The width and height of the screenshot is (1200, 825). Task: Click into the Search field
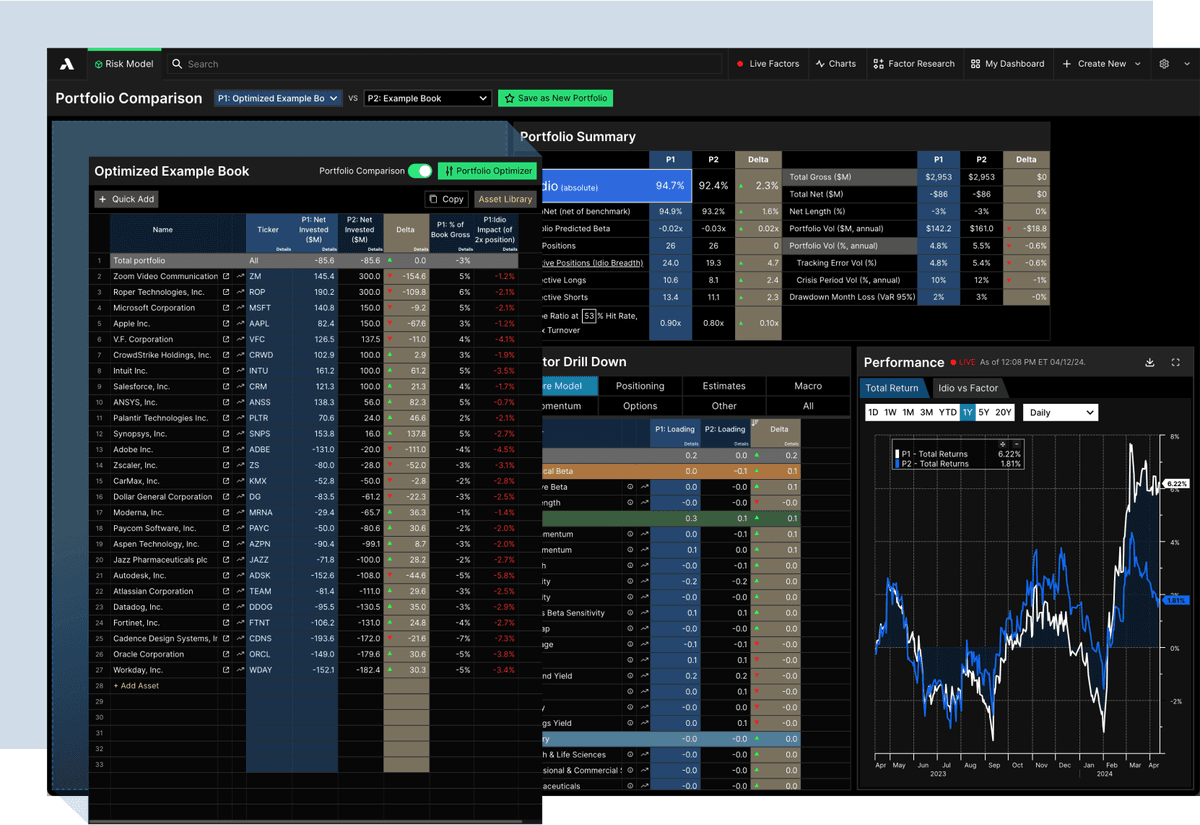[x=444, y=64]
